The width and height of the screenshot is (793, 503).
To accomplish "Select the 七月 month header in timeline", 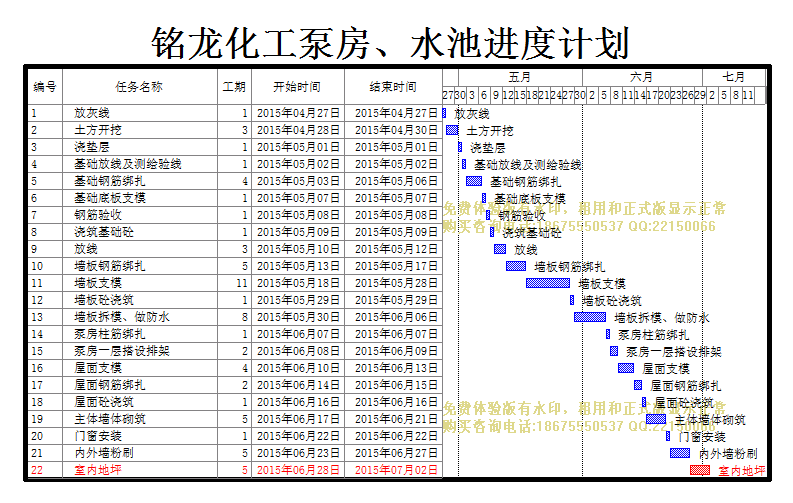I will [733, 77].
